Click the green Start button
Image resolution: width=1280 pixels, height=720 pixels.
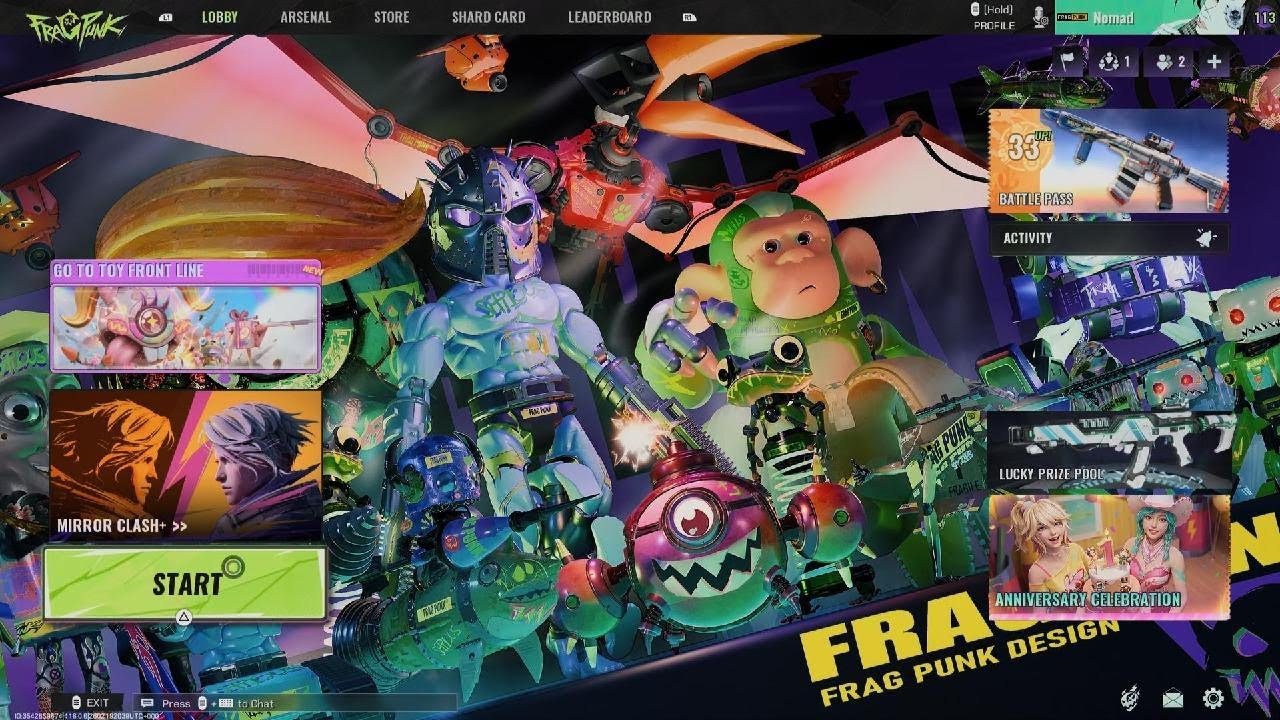185,583
